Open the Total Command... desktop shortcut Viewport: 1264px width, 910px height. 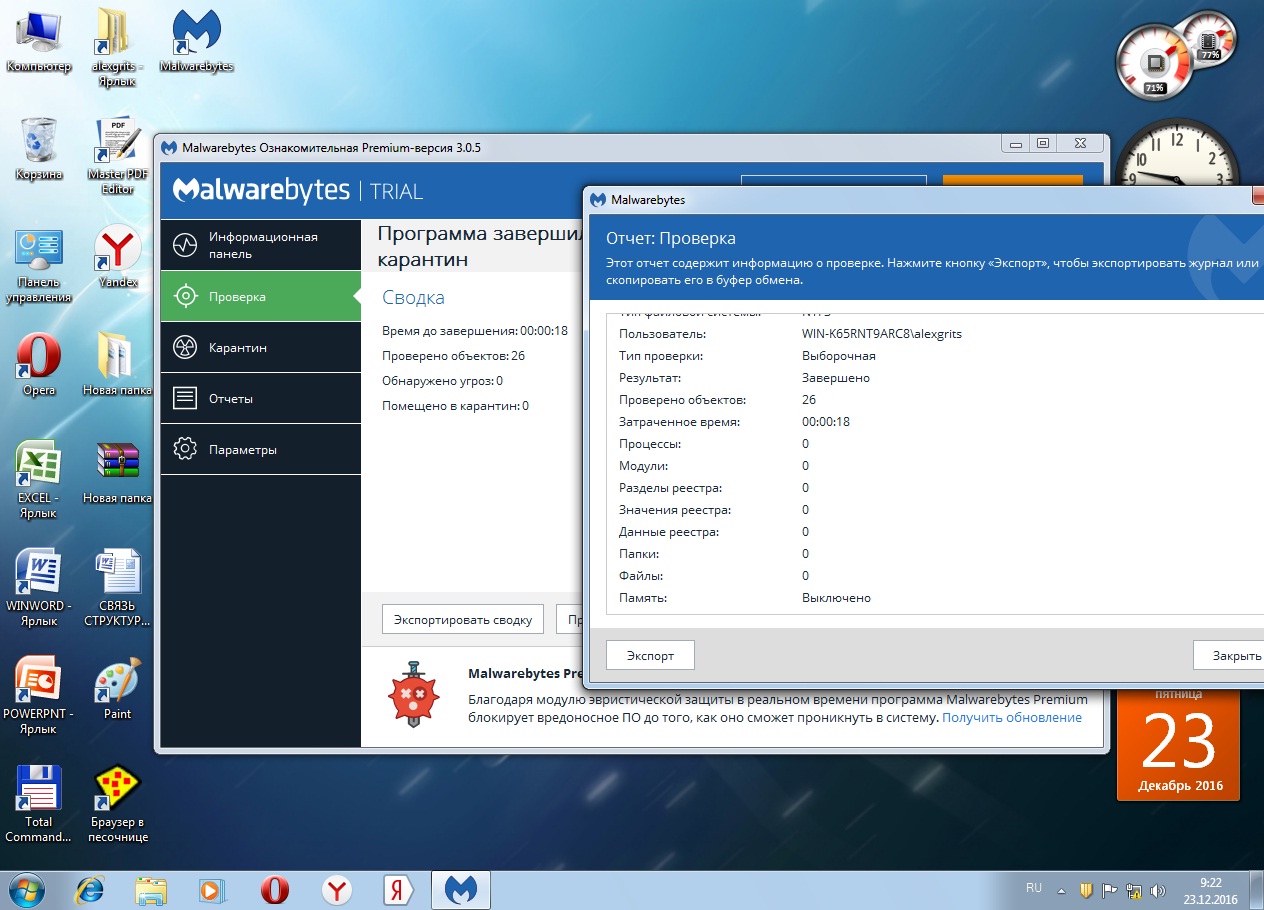tap(39, 804)
